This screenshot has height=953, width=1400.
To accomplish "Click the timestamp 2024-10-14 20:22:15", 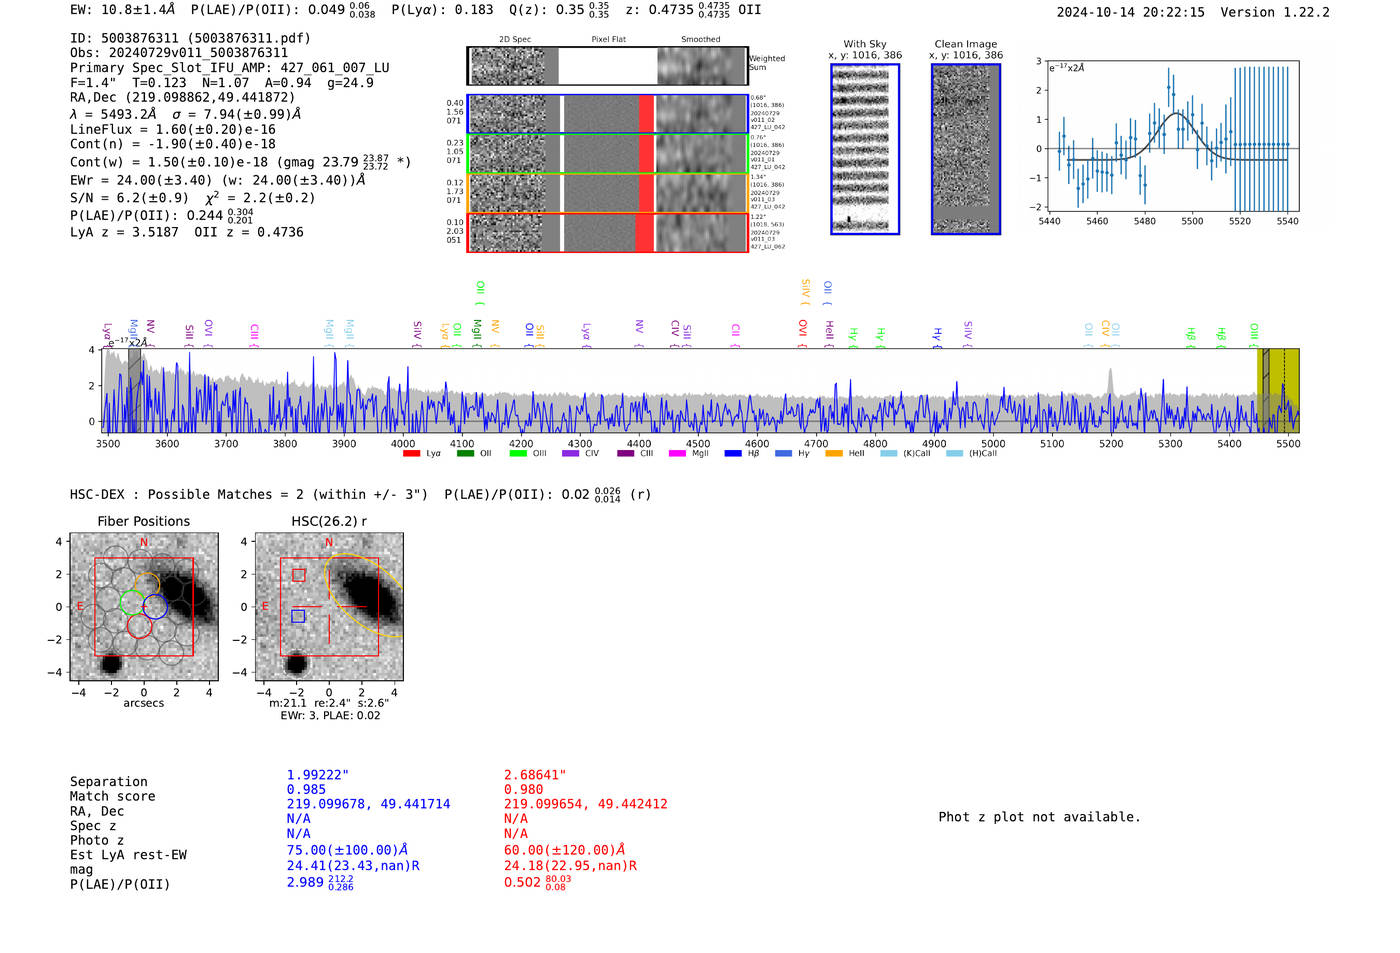I will click(1130, 12).
